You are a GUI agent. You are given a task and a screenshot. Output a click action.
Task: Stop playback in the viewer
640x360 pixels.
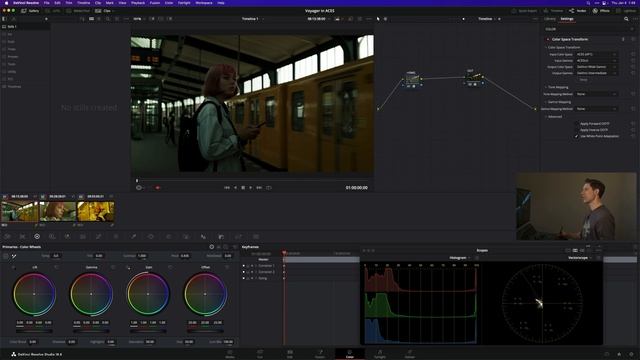tap(243, 188)
